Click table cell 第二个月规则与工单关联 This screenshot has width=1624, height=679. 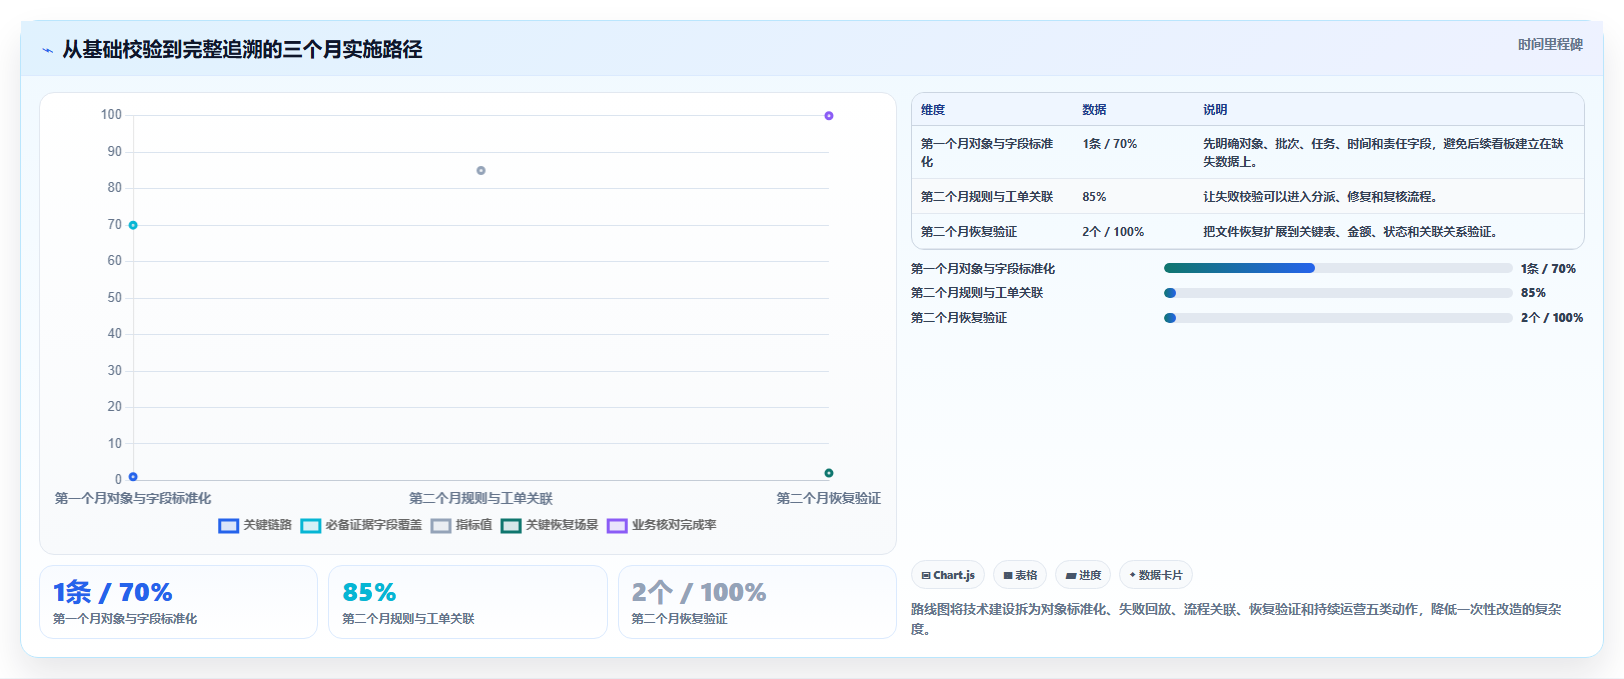[x=987, y=197]
